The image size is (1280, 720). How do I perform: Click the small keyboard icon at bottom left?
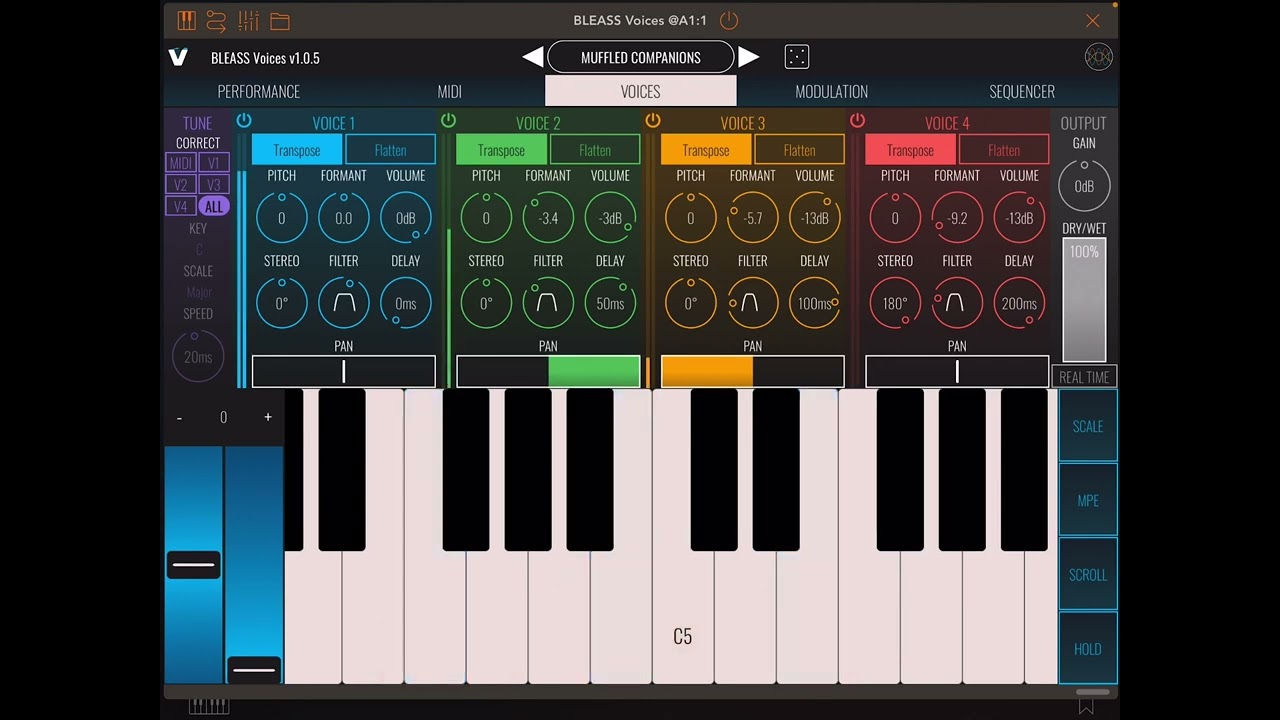coord(209,706)
